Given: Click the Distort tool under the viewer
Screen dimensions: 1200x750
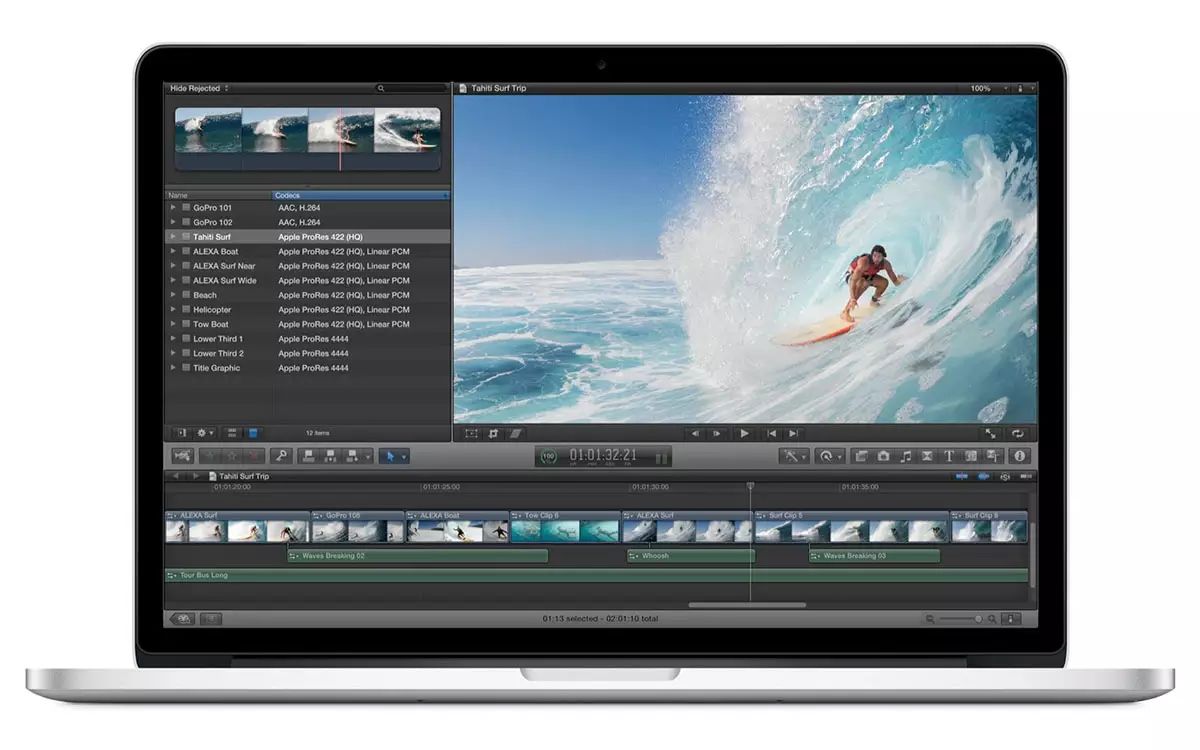Looking at the screenshot, I should 516,433.
